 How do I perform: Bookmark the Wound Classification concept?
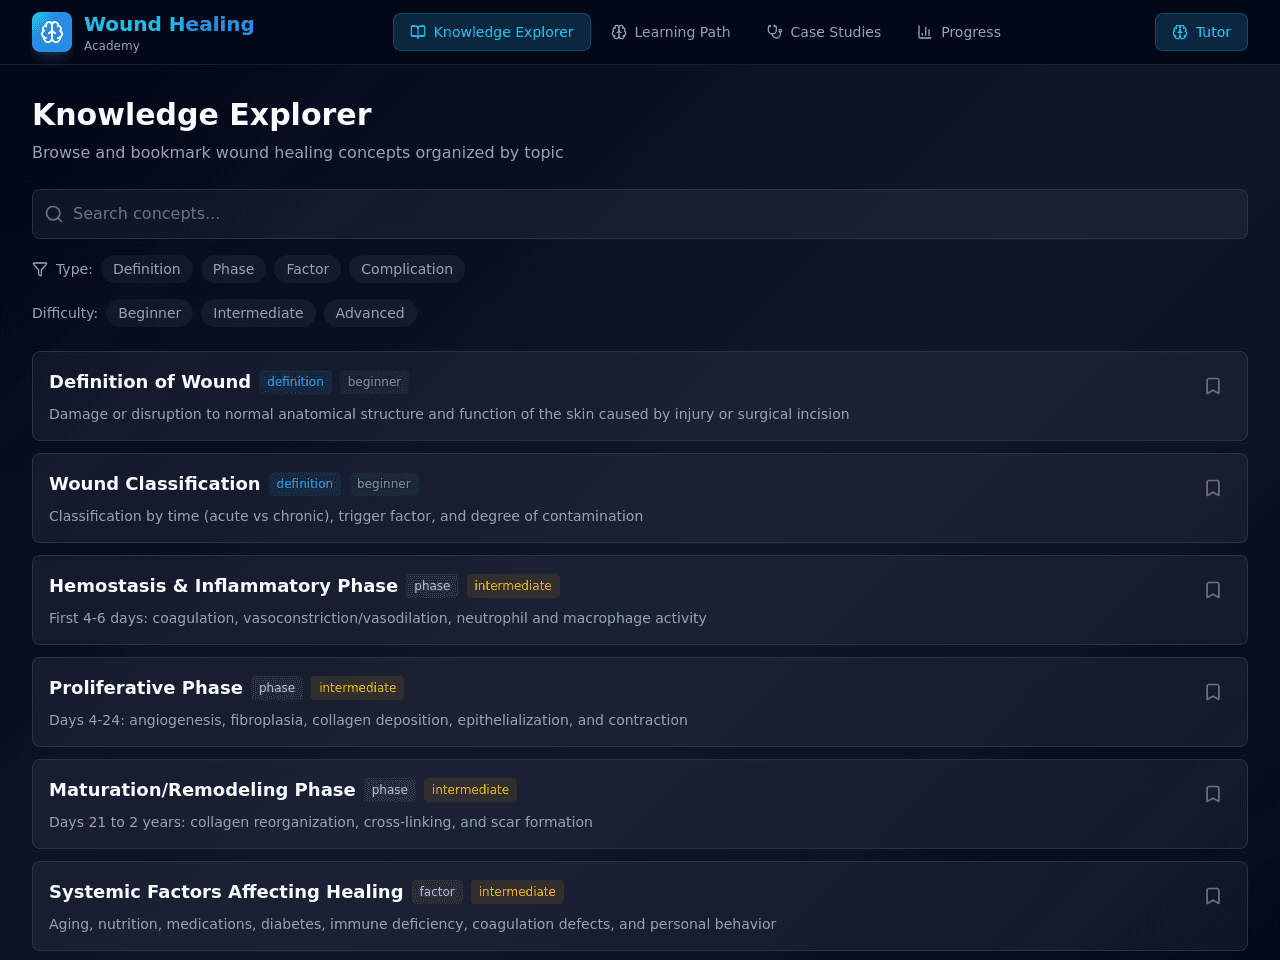(1213, 488)
